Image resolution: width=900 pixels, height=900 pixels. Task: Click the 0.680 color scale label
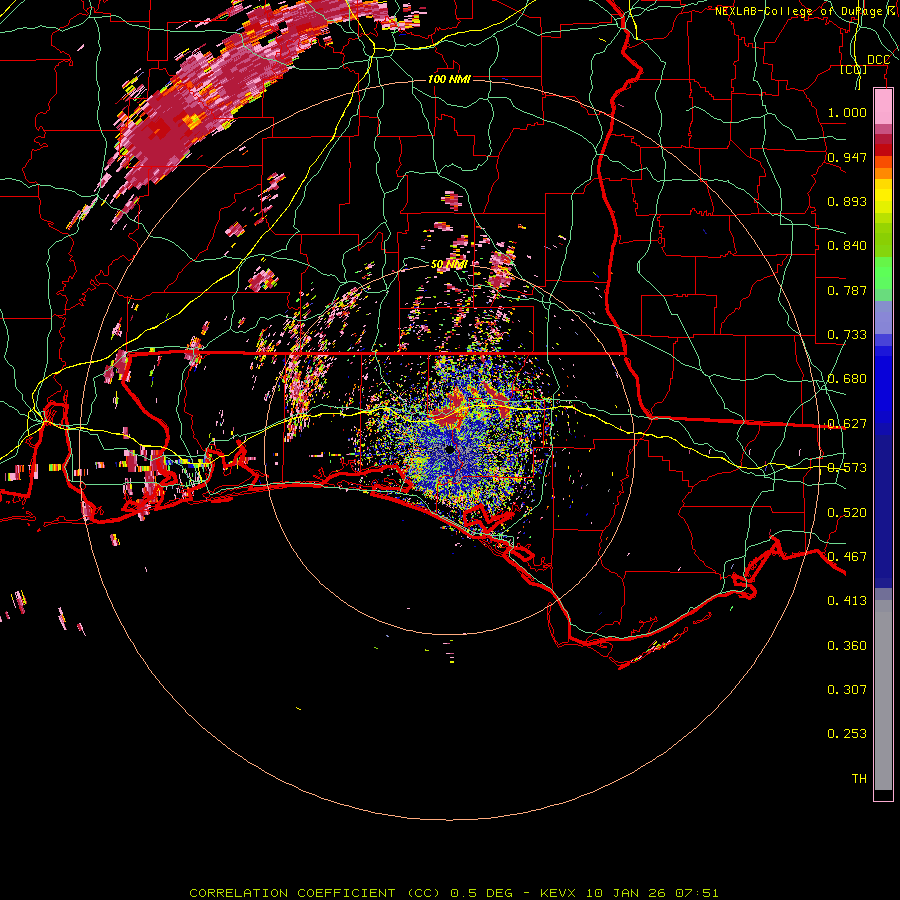point(847,379)
